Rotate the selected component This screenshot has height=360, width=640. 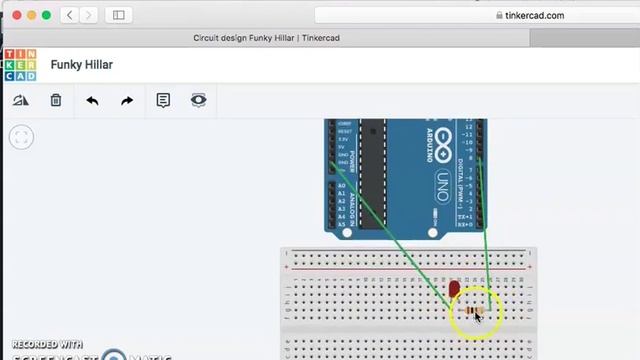click(x=20, y=100)
